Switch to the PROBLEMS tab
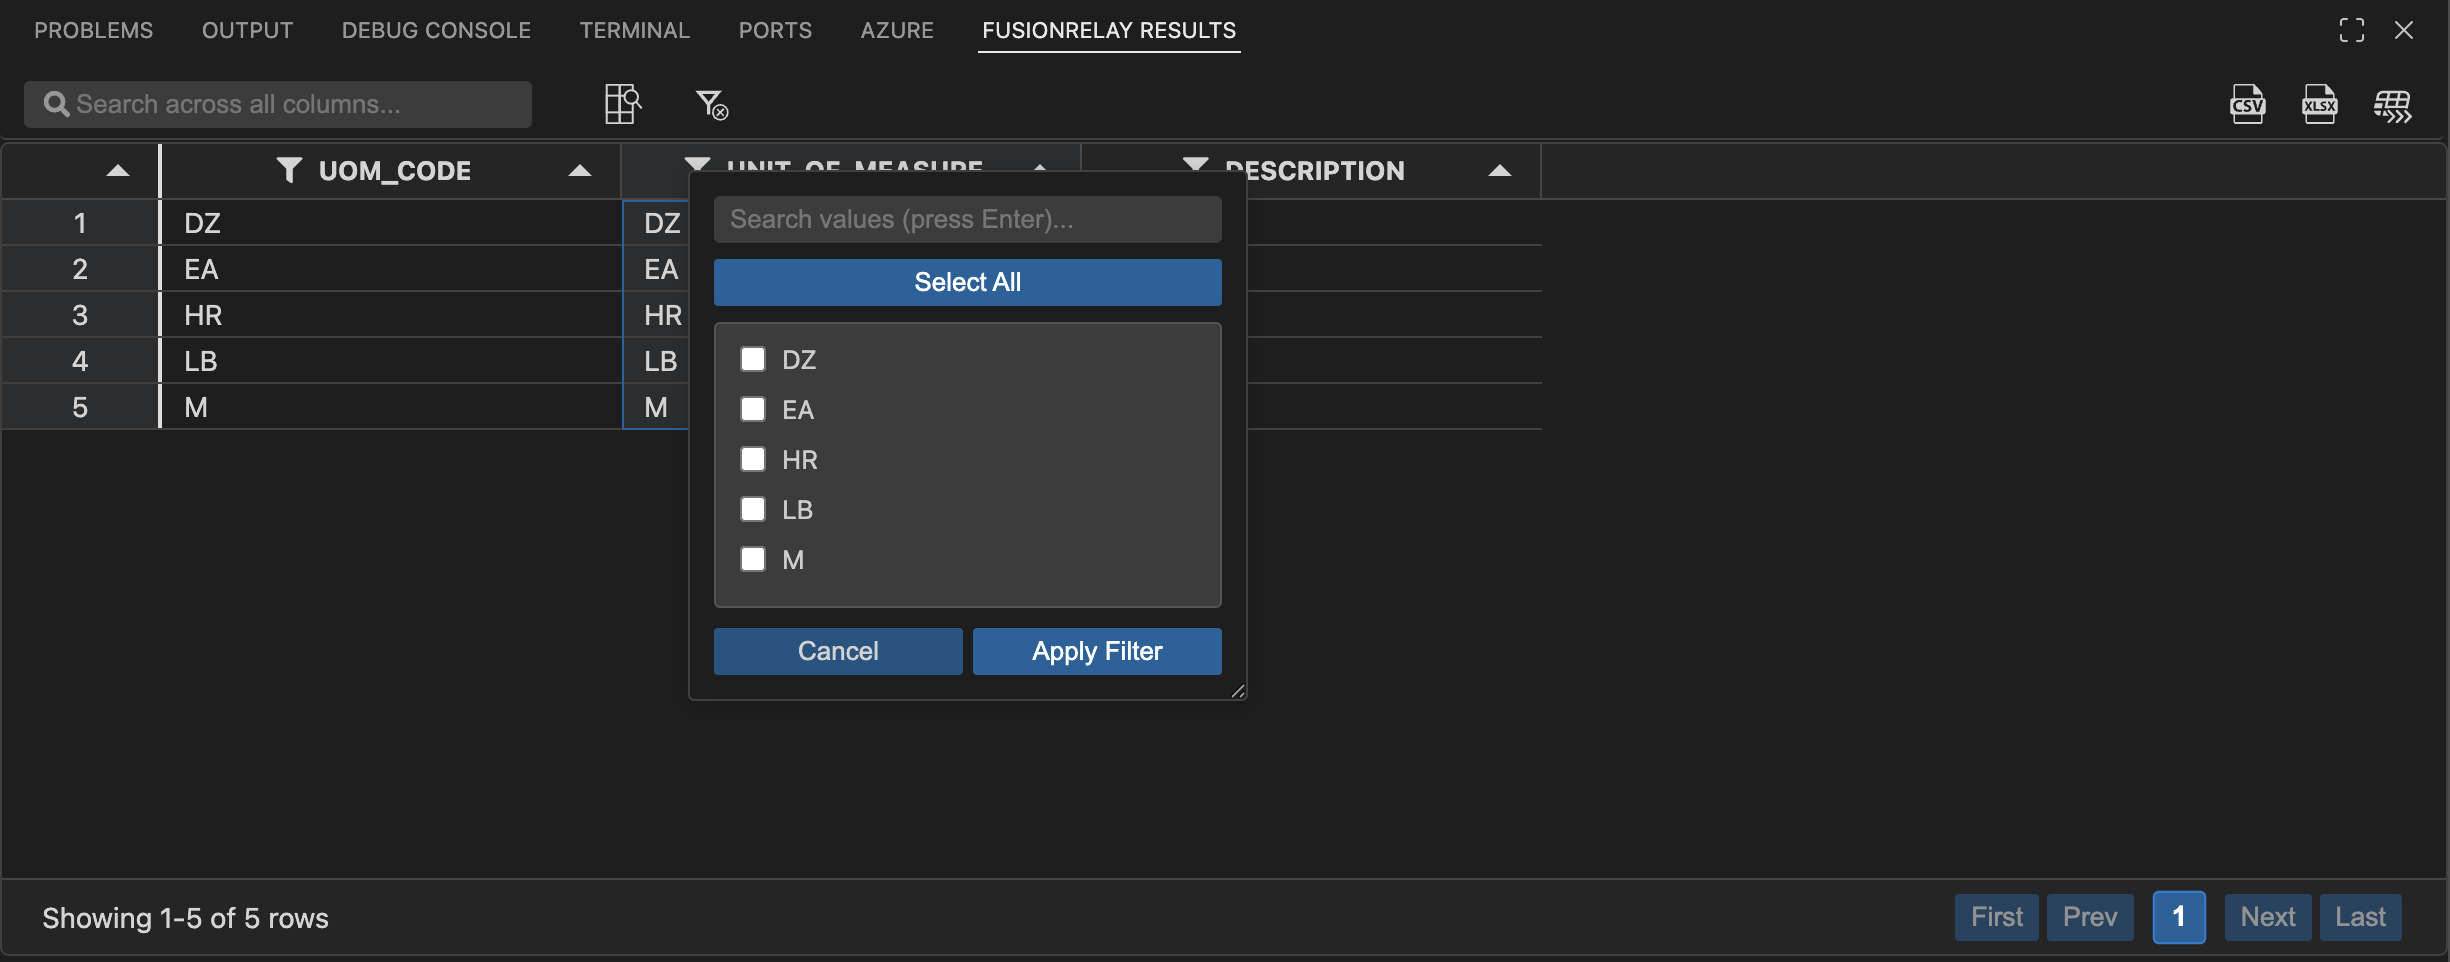The image size is (2450, 962). click(94, 30)
